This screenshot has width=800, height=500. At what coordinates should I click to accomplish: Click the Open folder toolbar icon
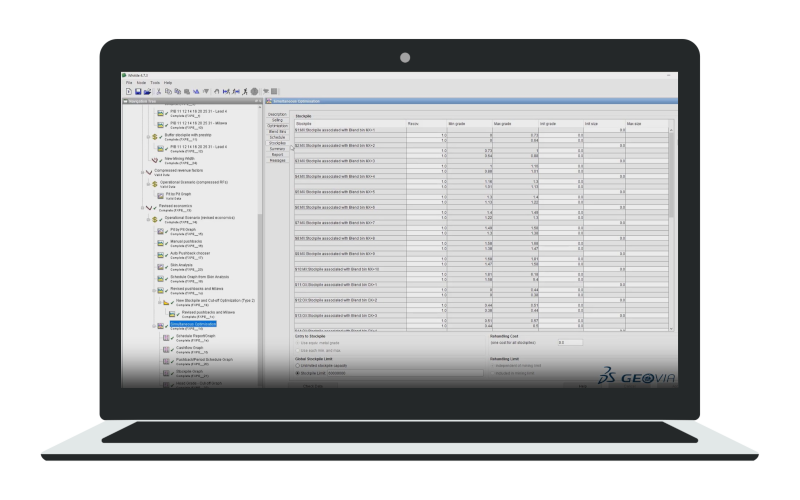click(x=147, y=91)
